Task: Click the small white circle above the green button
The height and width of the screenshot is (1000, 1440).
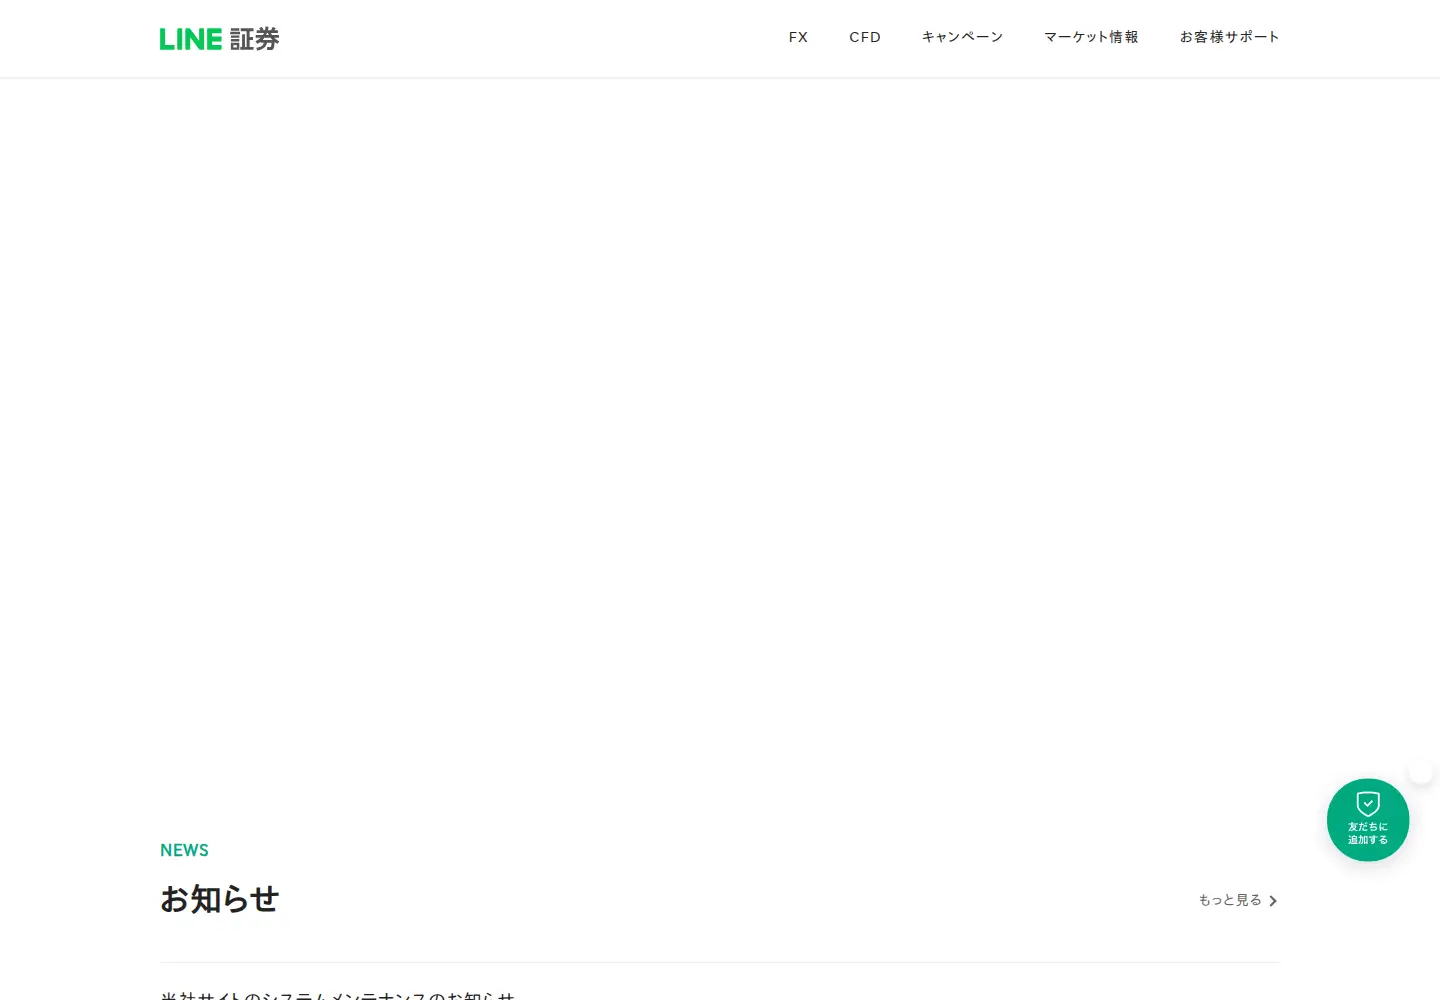Action: click(1421, 772)
